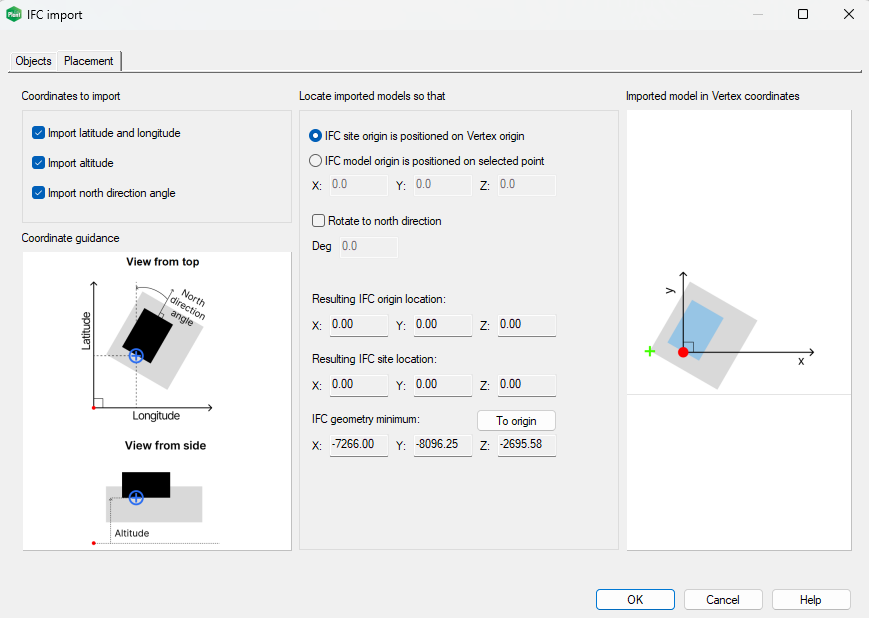Screen dimensions: 869x618
Task: Toggle Import north direction angle checkbox
Action: [39, 193]
